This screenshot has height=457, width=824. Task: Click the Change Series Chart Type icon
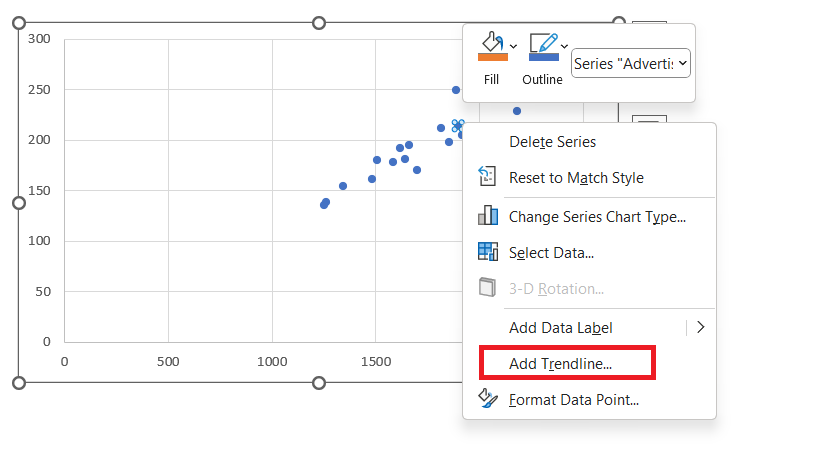pyautogui.click(x=488, y=215)
